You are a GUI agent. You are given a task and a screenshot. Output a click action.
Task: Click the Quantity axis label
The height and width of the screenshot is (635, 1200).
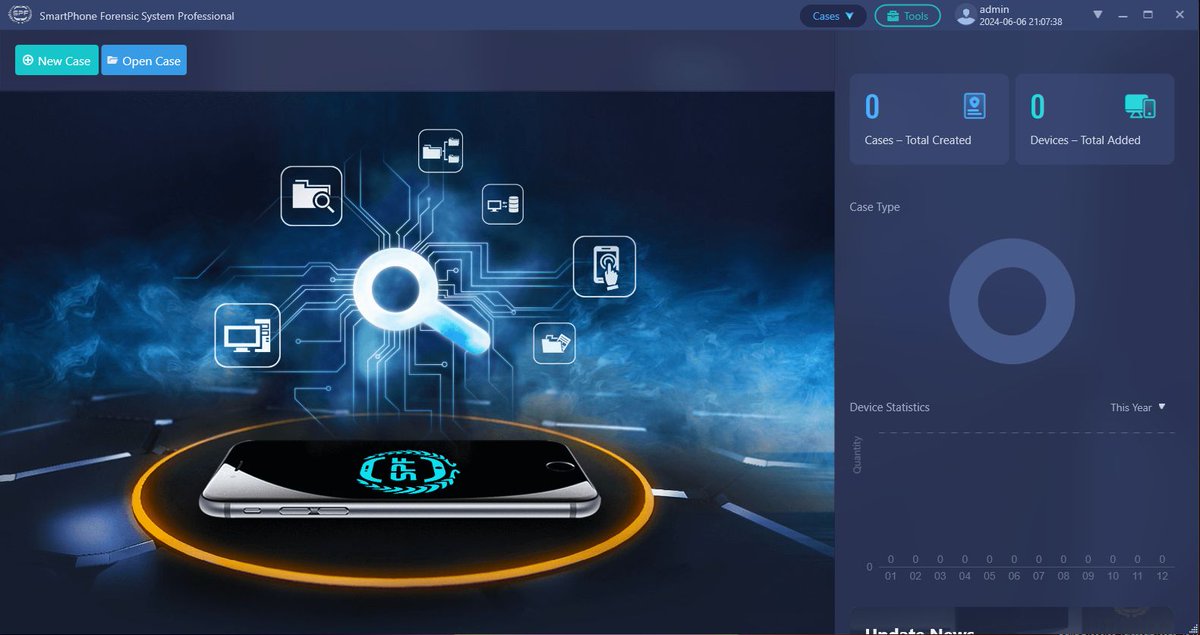point(857,455)
